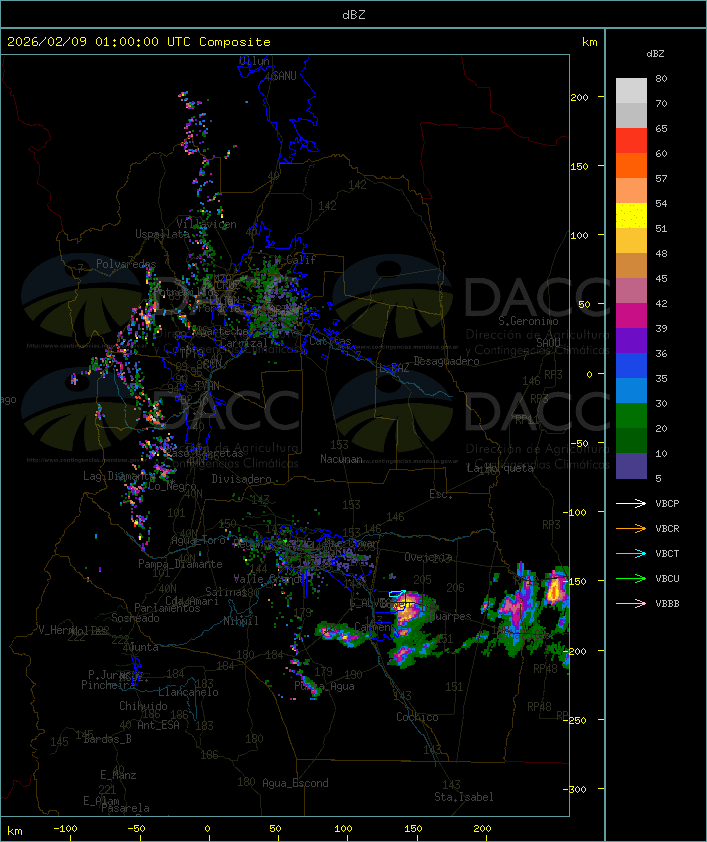Click the Pampa_Diamante map label
Screen dimensions: 707x842
click(x=180, y=564)
